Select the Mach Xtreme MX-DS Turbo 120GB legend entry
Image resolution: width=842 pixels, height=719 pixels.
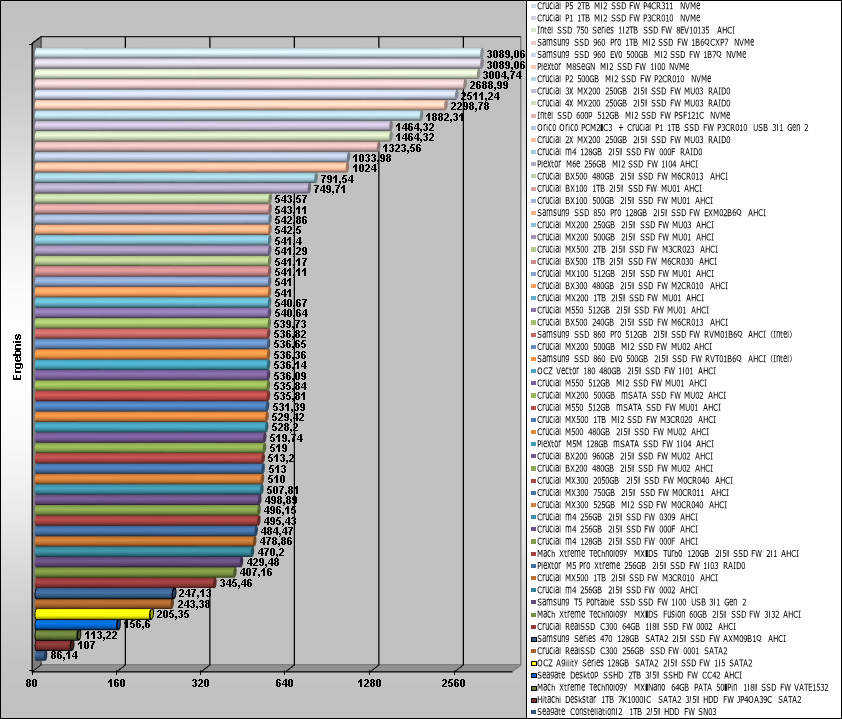(667, 554)
